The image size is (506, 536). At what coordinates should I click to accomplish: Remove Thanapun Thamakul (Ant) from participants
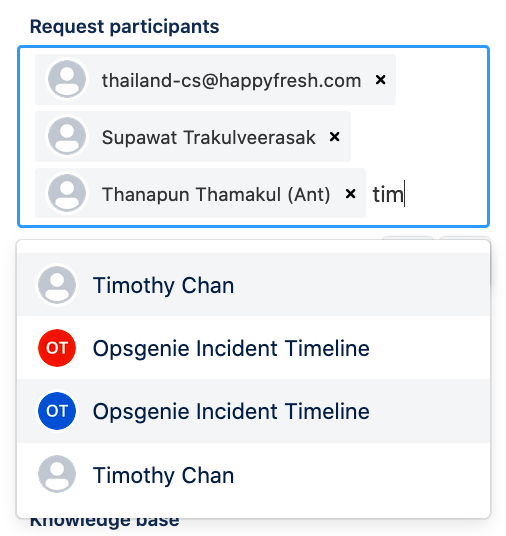point(350,194)
